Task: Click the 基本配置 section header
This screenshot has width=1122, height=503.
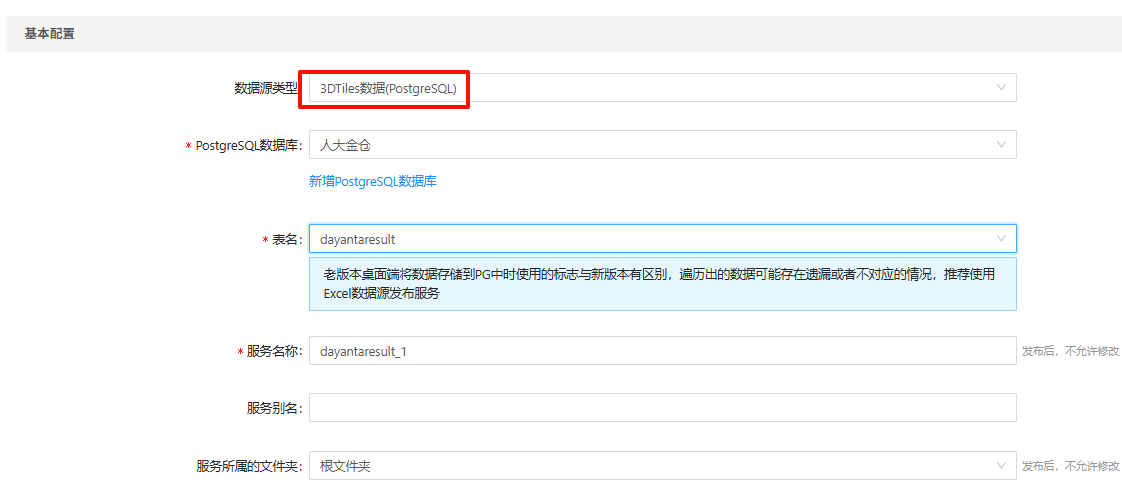Action: [50, 34]
